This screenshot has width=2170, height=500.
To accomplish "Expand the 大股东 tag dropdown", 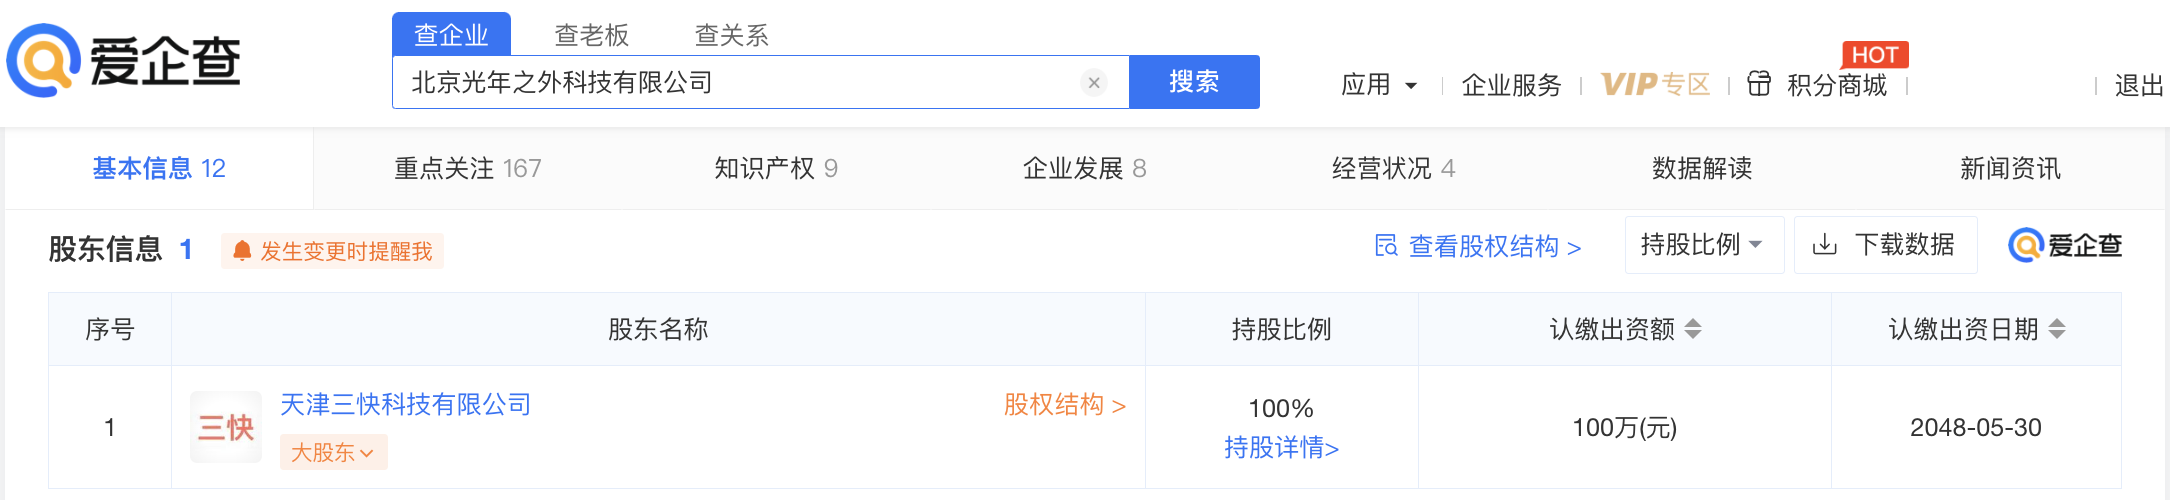I will click(333, 452).
